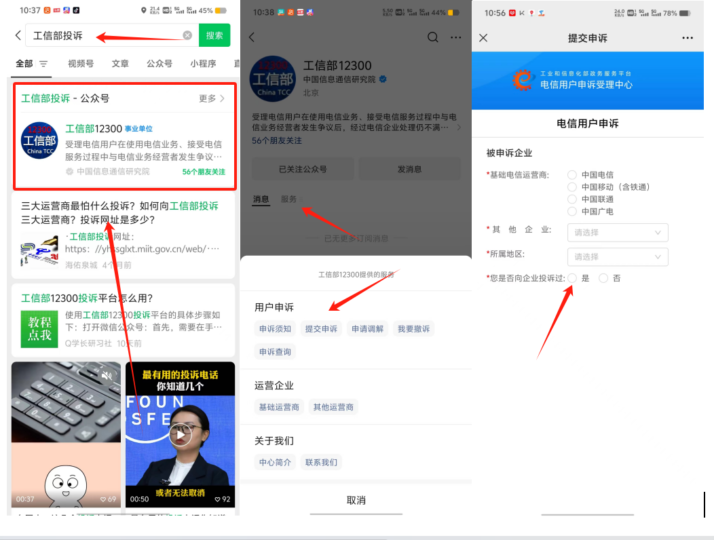
Task: Expand the 所属地区 dropdown
Action: click(x=618, y=256)
